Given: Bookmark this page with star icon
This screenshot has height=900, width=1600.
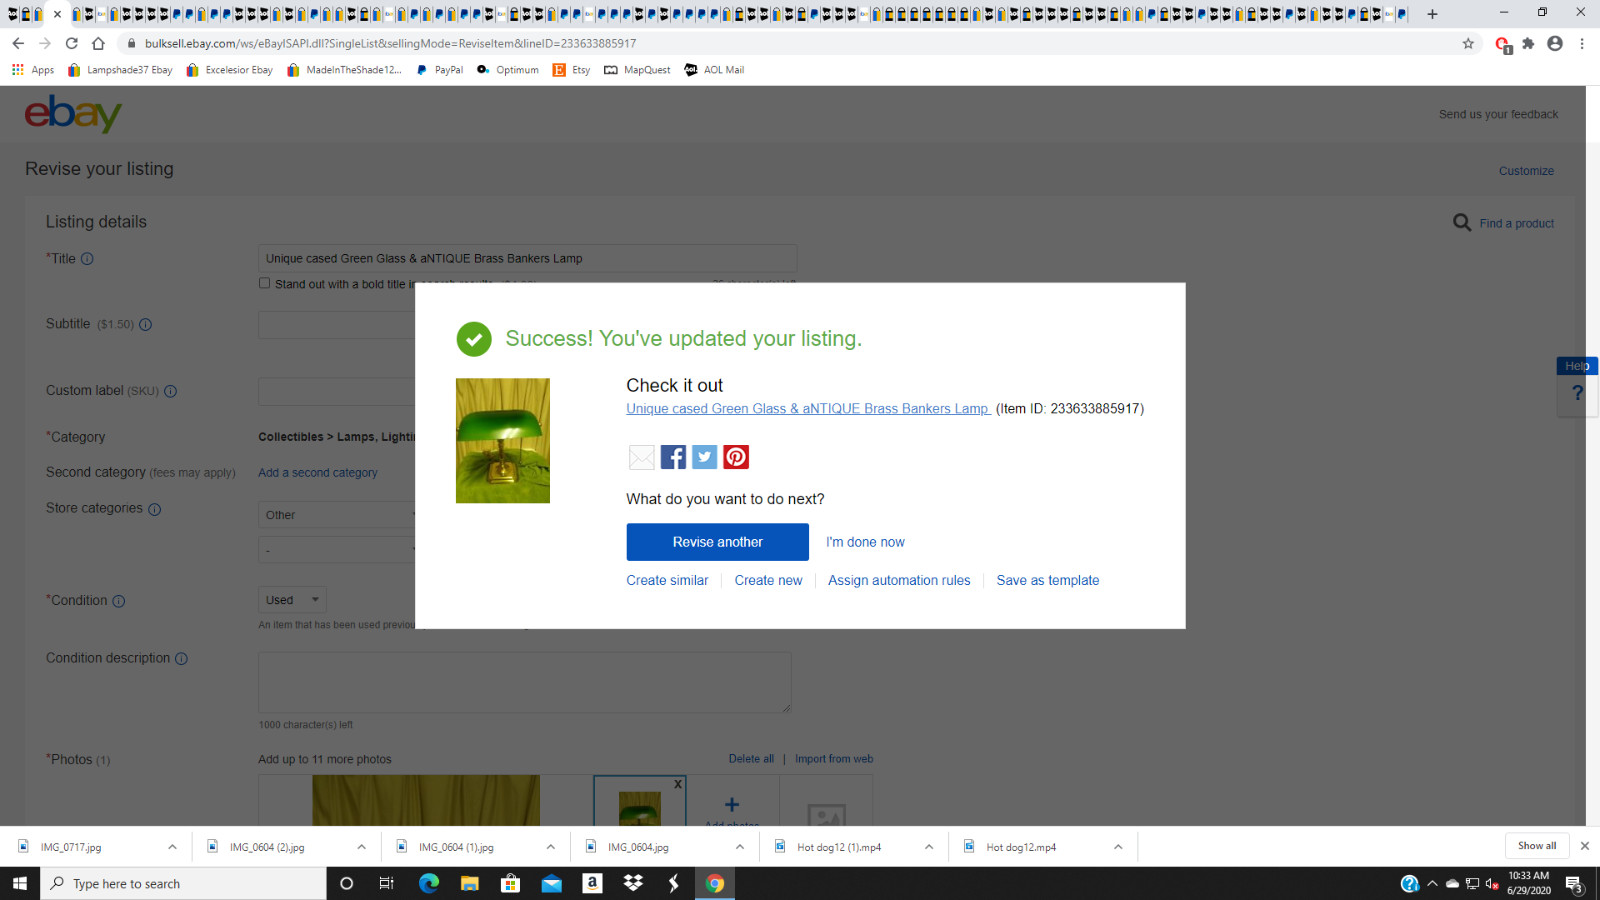Looking at the screenshot, I should tap(1468, 43).
